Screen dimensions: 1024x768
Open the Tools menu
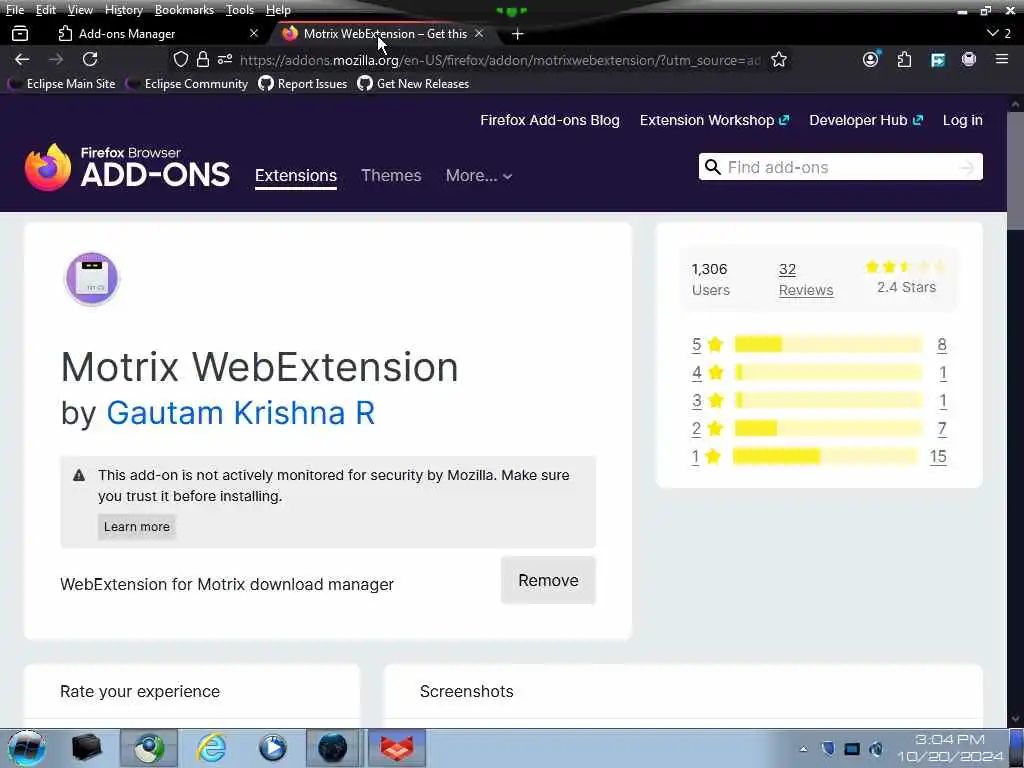coord(240,10)
